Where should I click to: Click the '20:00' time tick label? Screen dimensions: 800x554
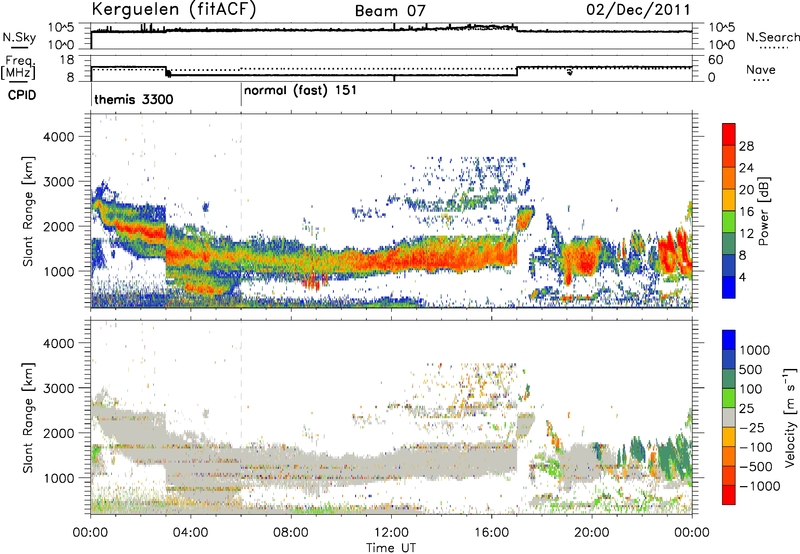591,533
